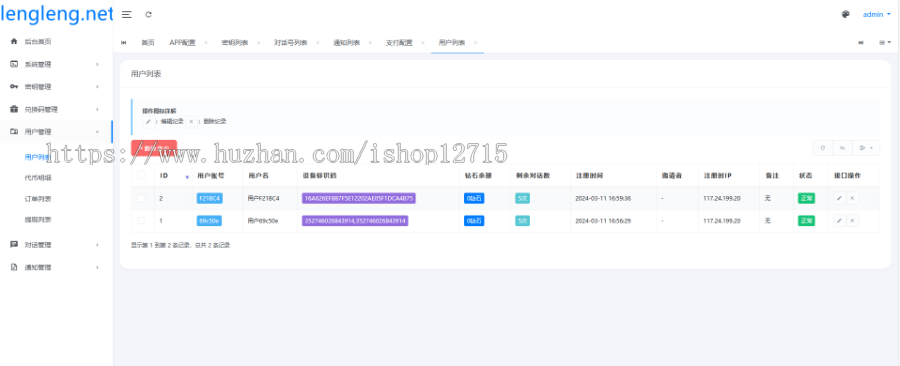Close the 通知列表 tab
Viewport: 900px width, 366px height.
(x=370, y=42)
